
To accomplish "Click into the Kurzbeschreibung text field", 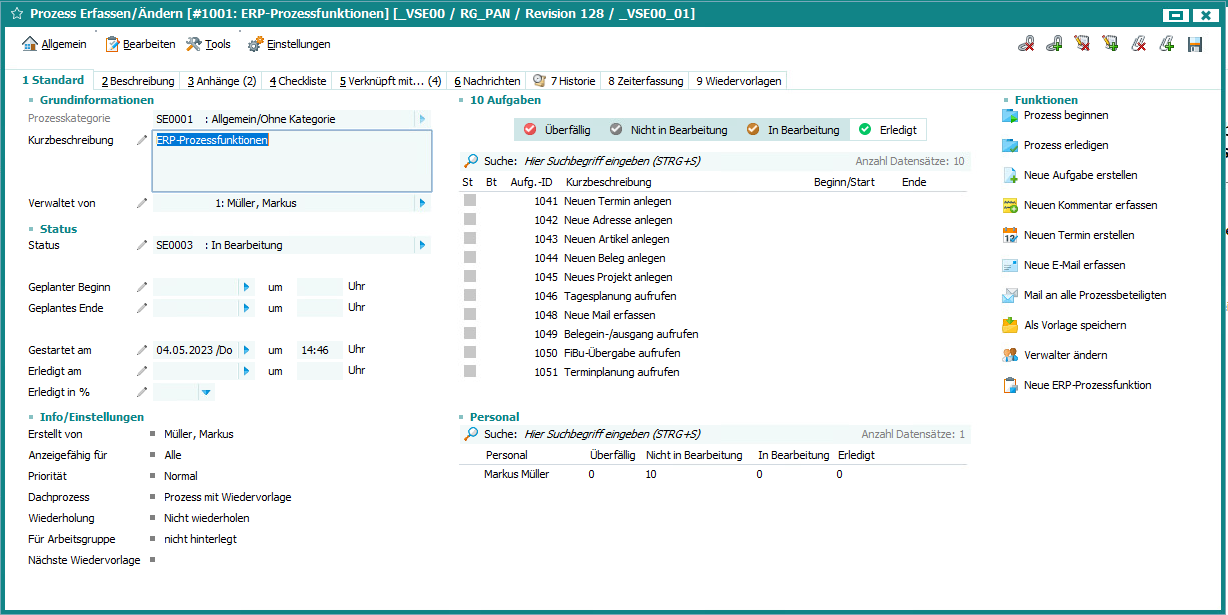I will [x=292, y=166].
